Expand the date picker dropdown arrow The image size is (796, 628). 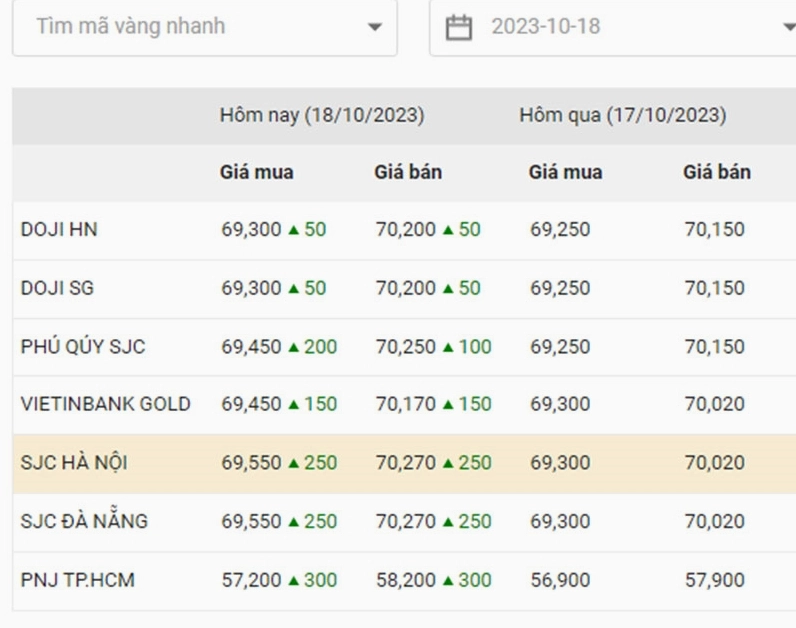(x=789, y=27)
